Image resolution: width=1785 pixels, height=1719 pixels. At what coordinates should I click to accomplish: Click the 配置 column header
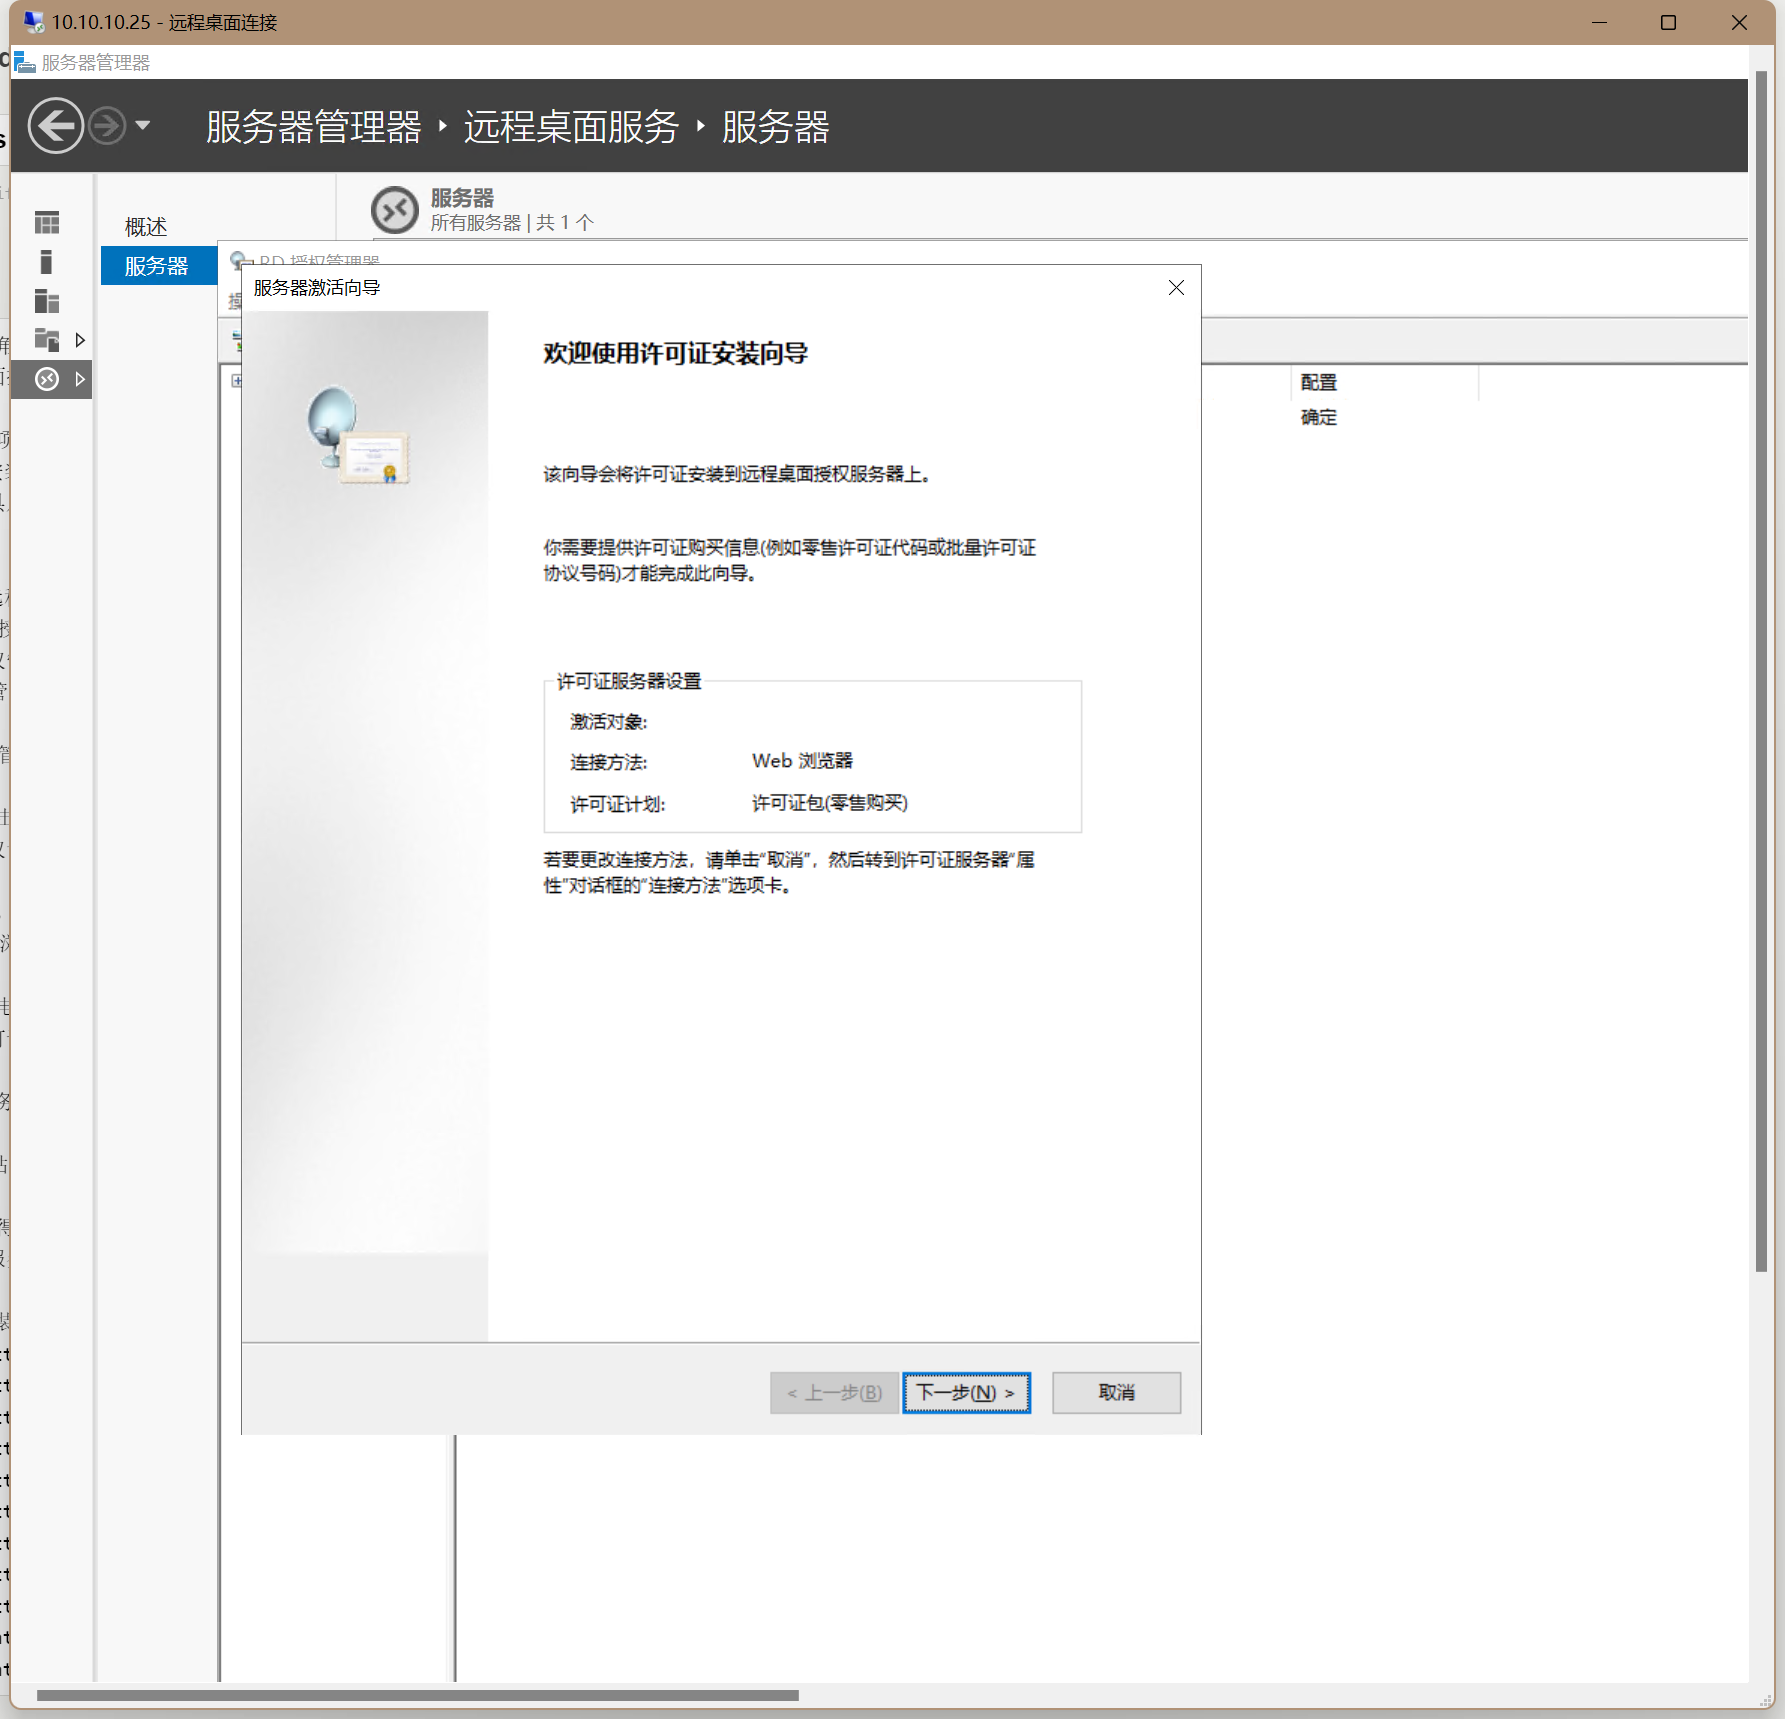tap(1319, 382)
